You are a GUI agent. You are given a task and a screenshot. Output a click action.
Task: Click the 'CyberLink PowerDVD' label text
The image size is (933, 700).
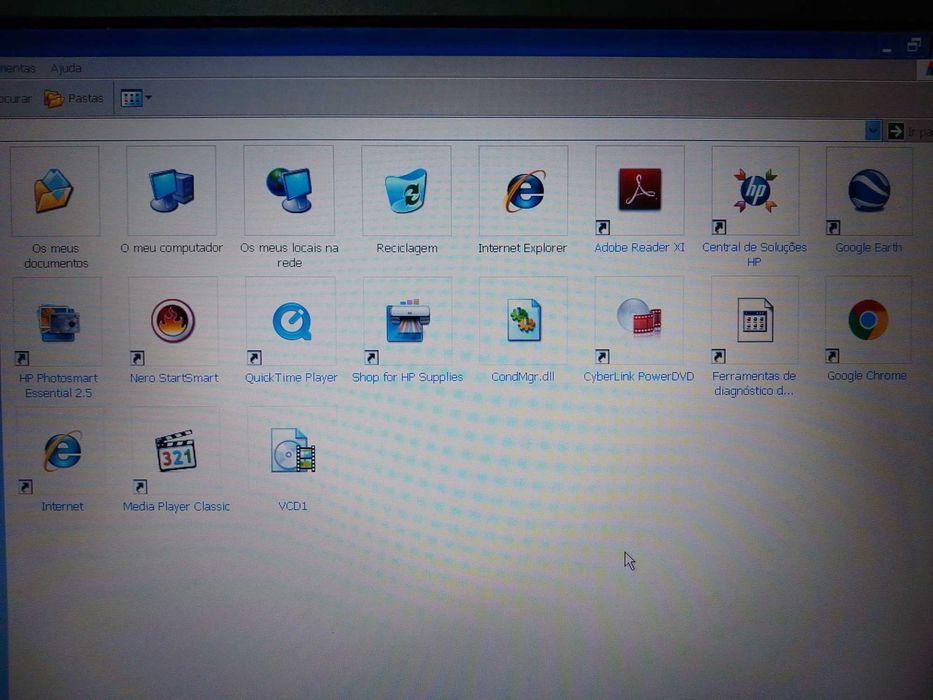point(638,376)
